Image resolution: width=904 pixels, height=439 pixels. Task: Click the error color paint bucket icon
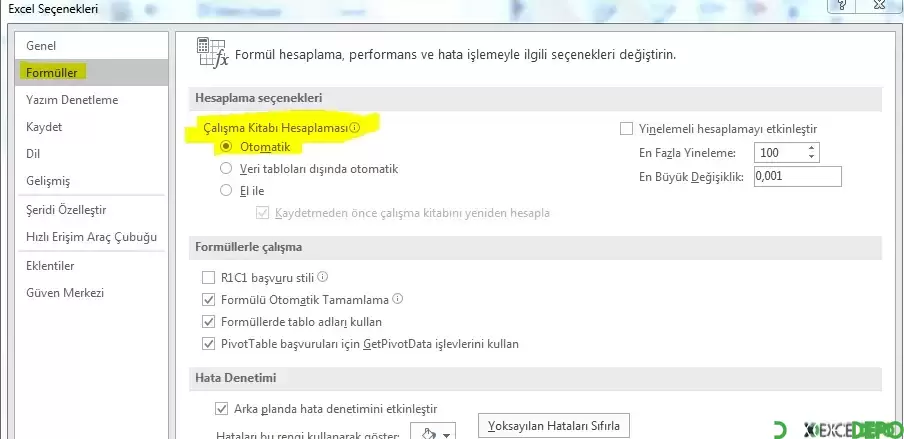428,434
